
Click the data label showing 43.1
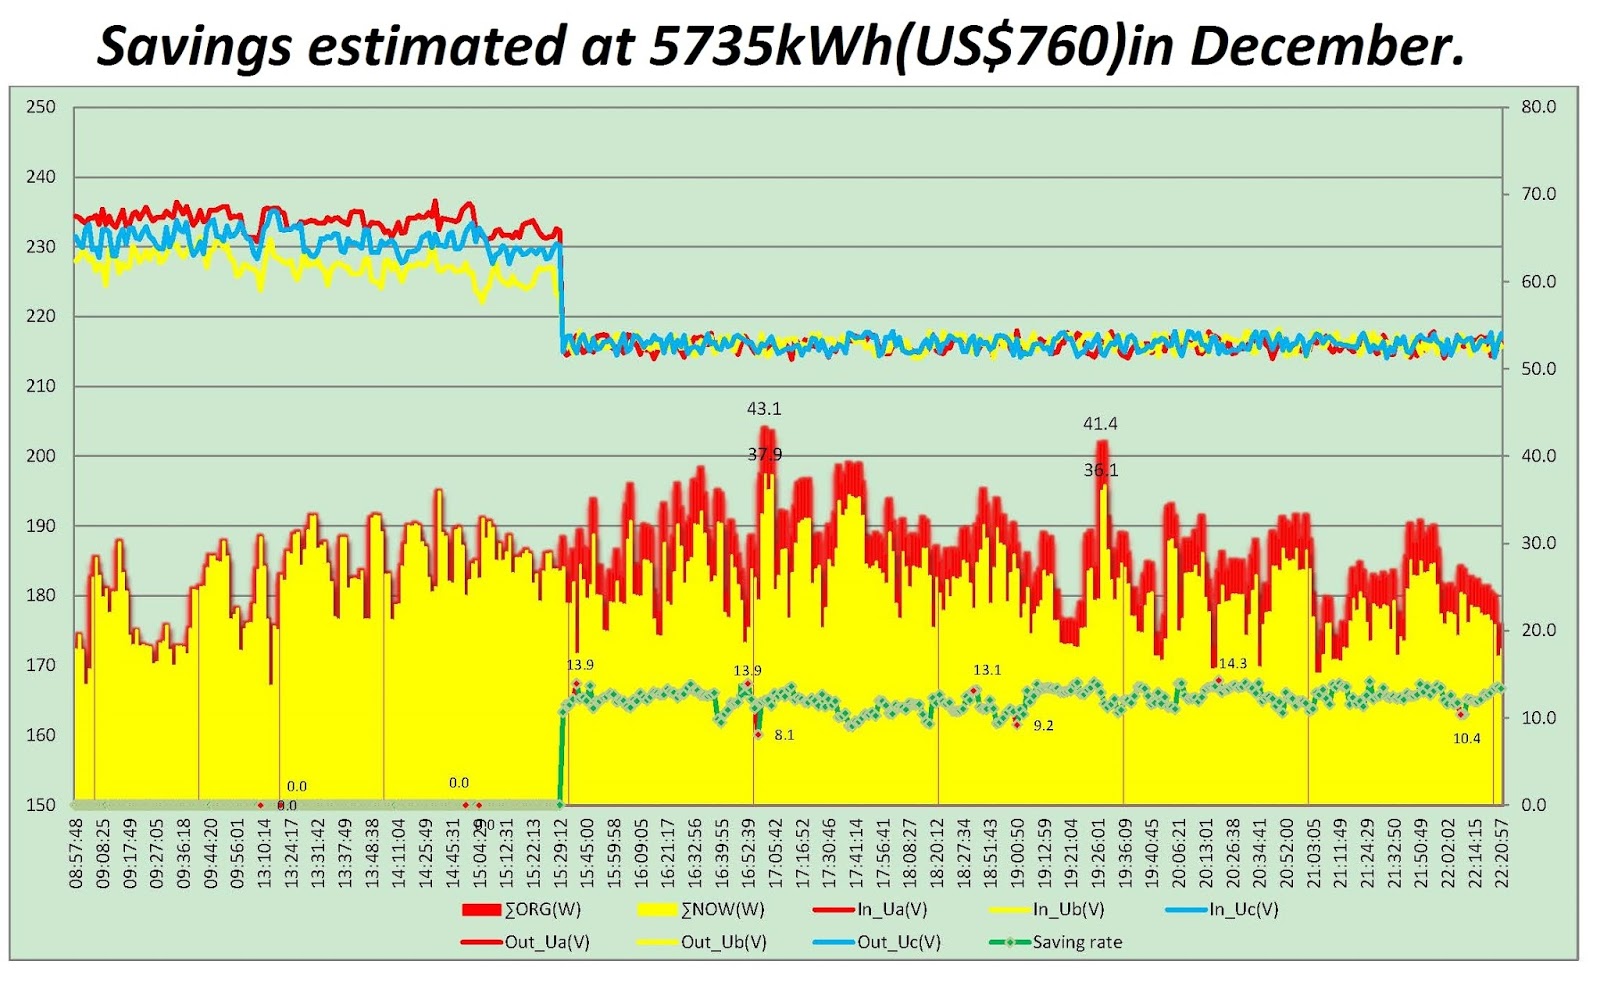[762, 408]
